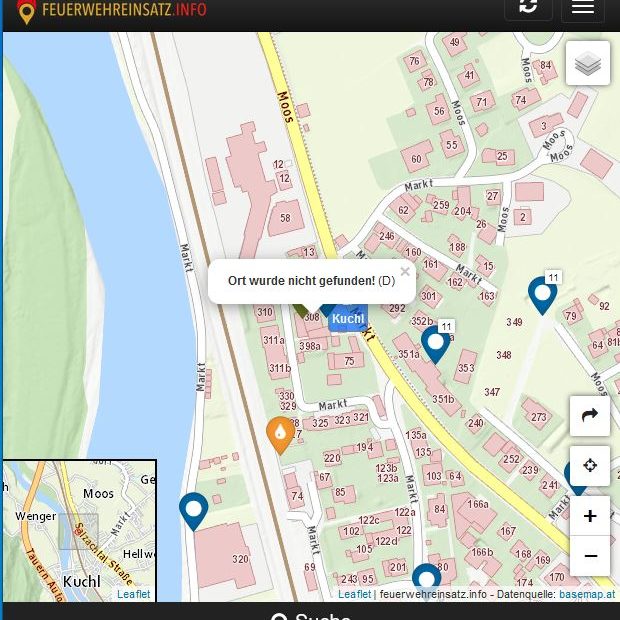Select the blue marker at bottom edge
Image resolution: width=620 pixels, height=620 pixels.
click(x=427, y=580)
